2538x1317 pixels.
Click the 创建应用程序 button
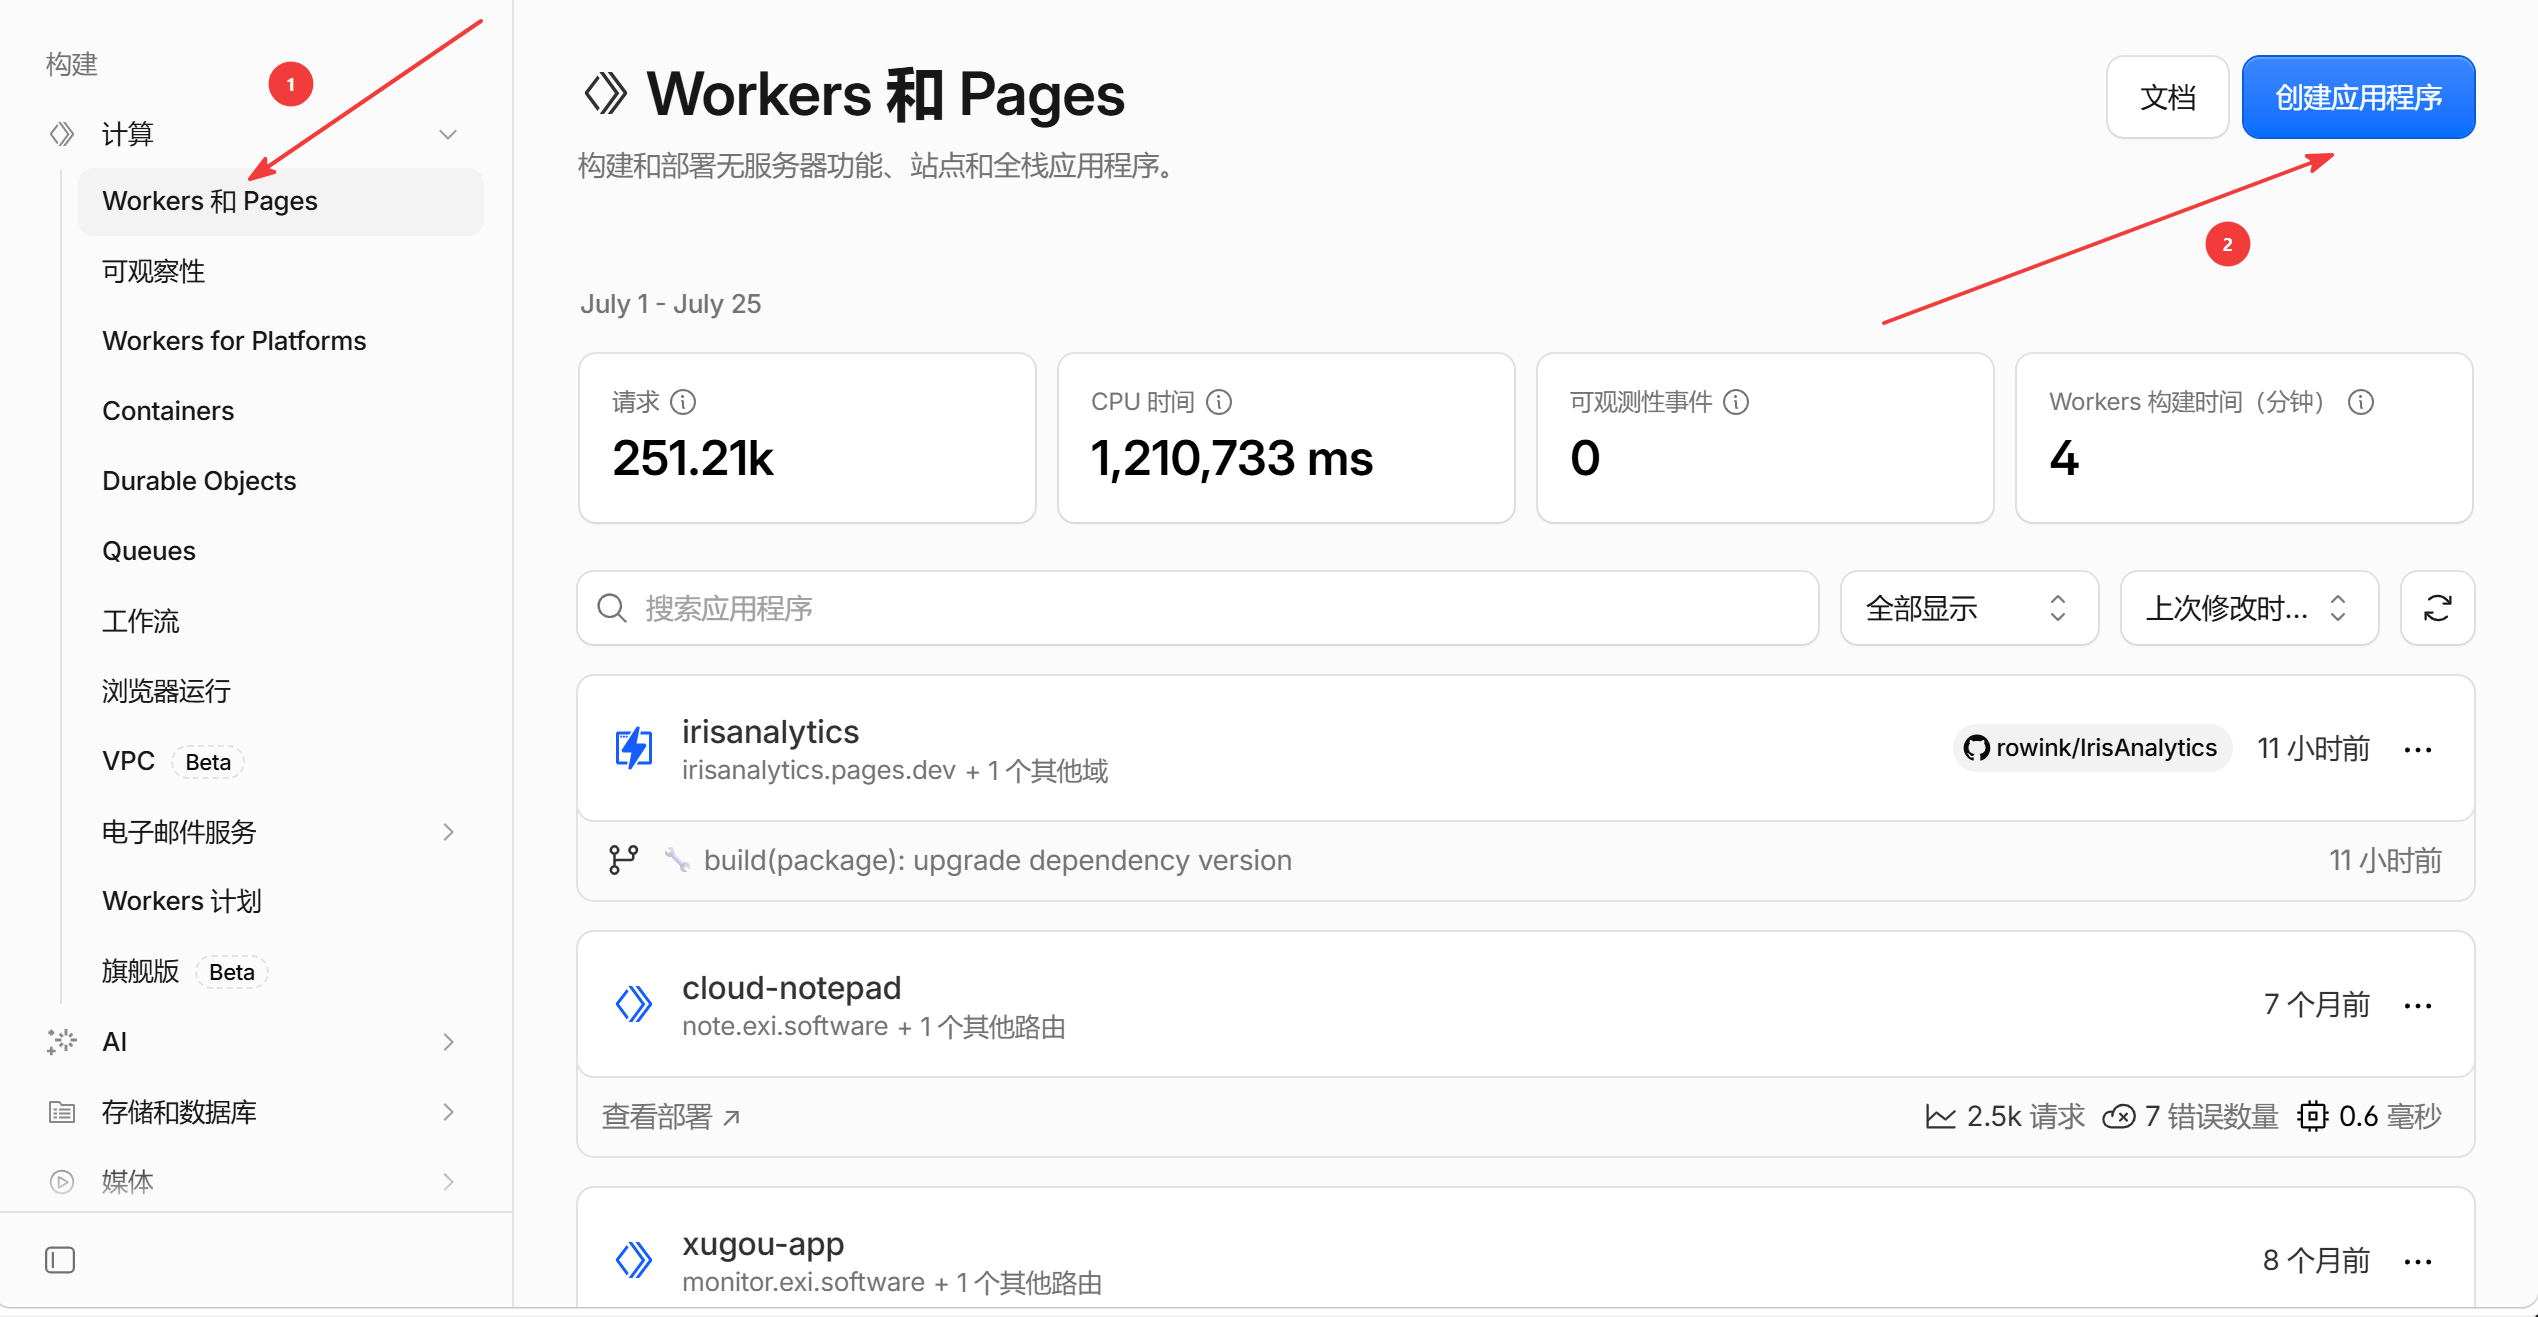click(2358, 97)
